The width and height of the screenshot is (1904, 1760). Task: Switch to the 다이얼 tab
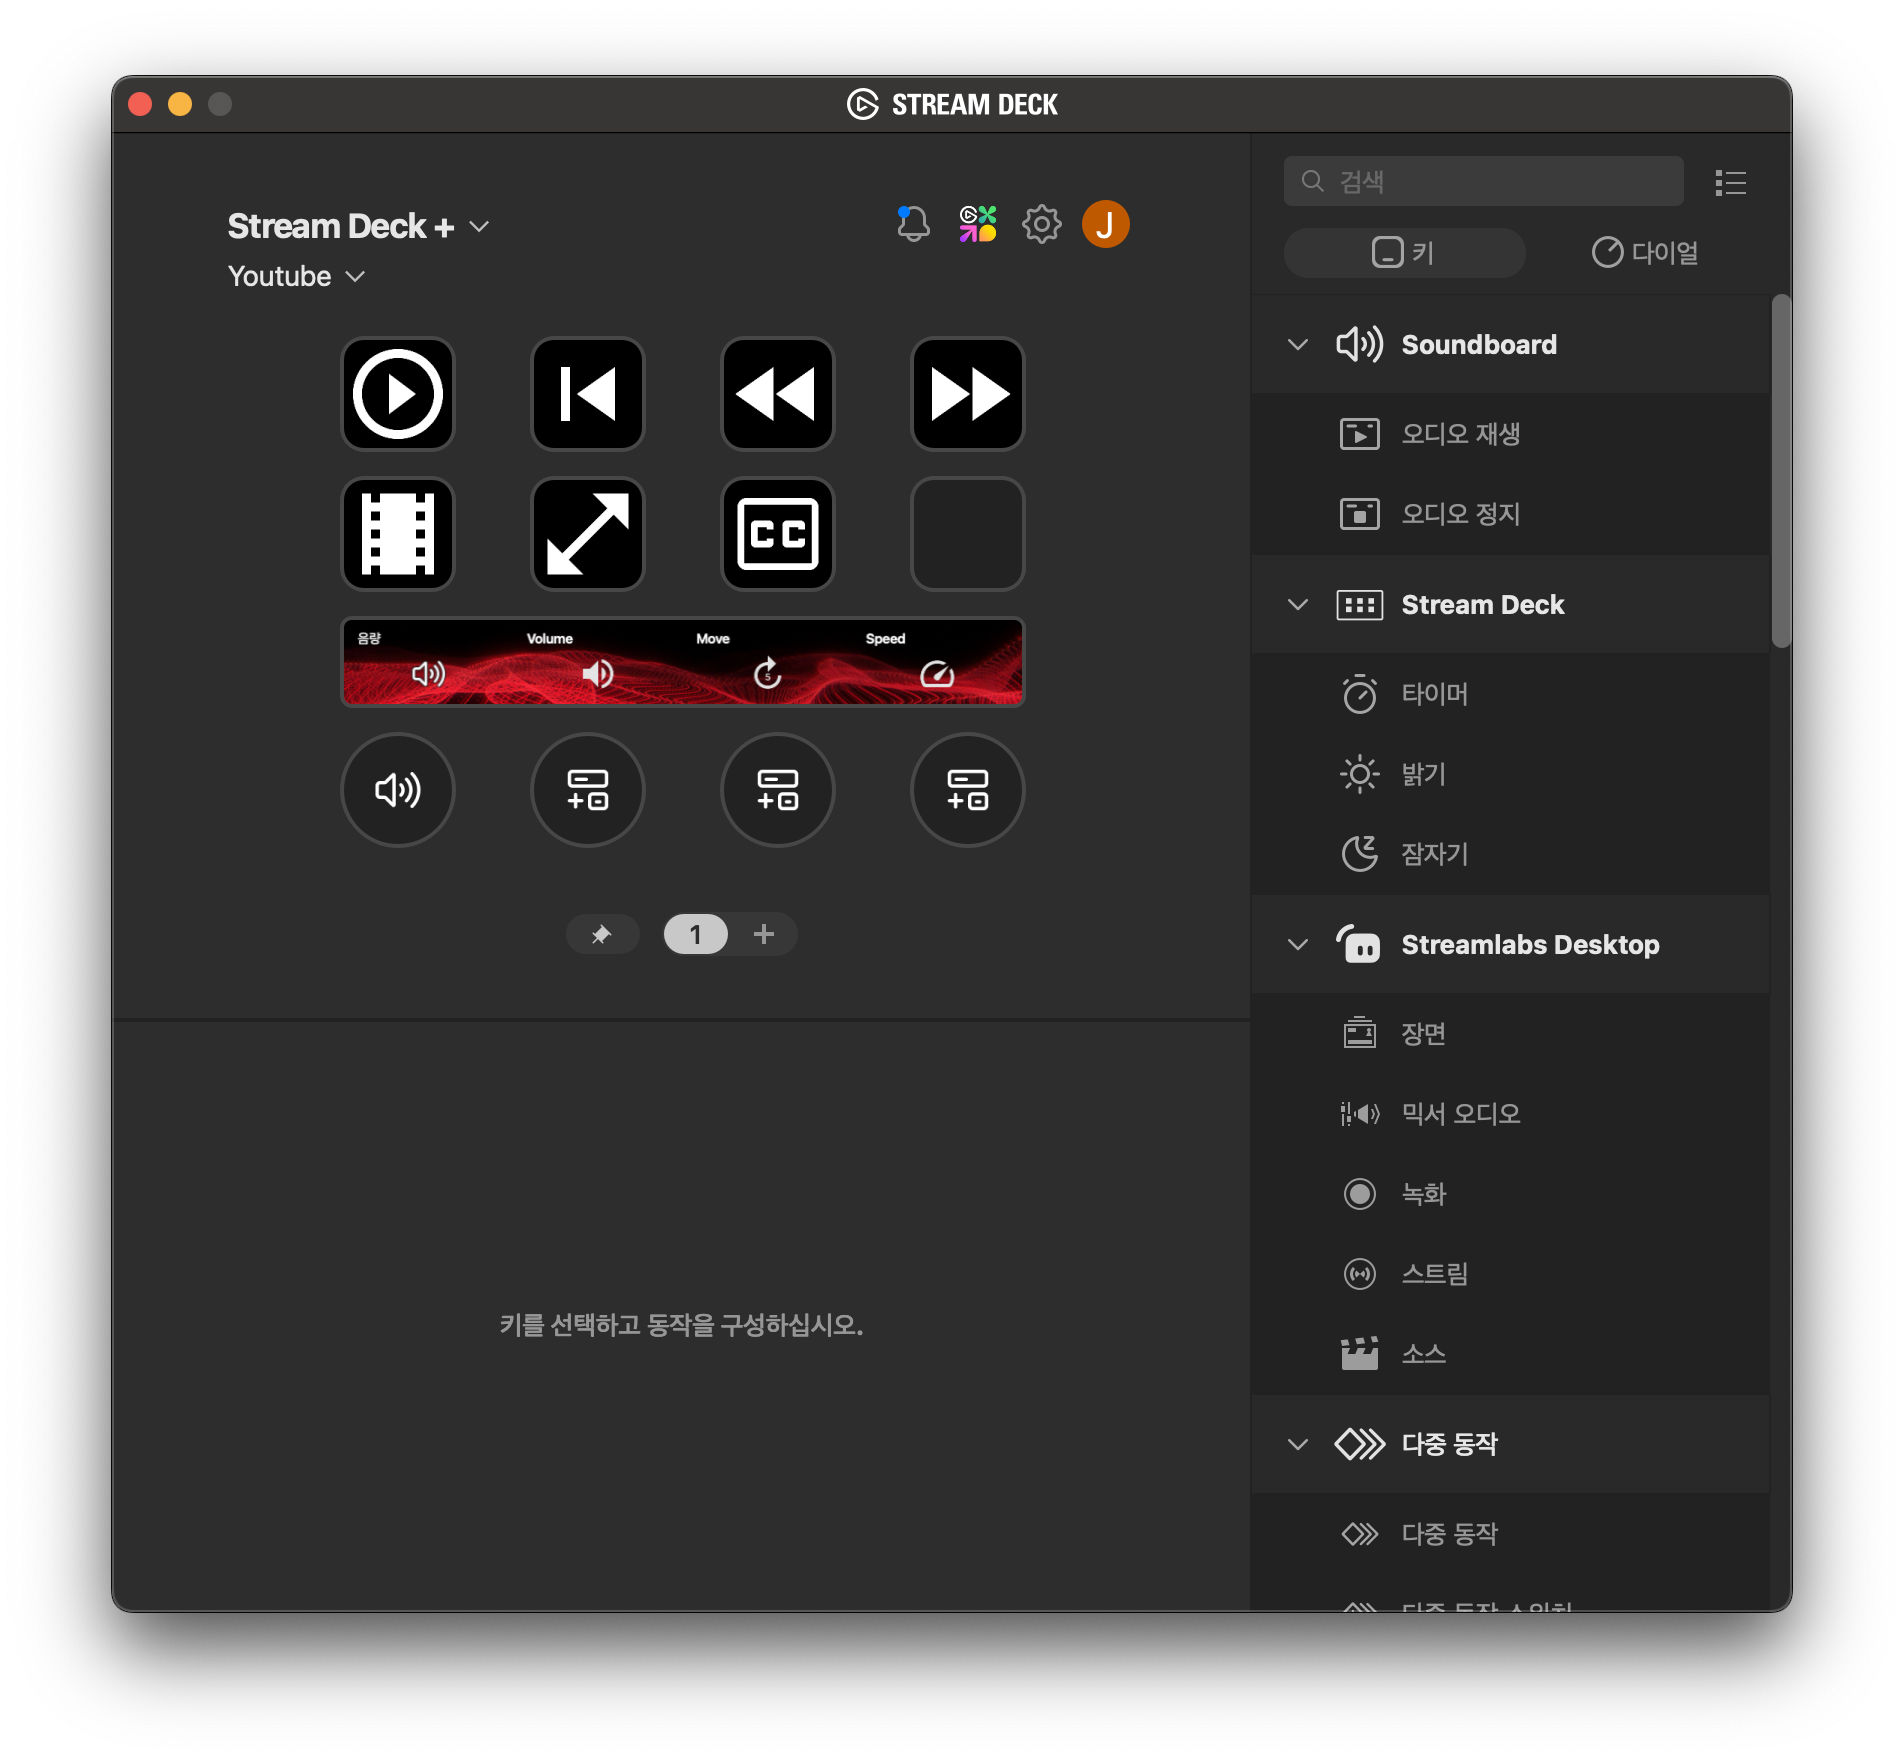click(1644, 252)
